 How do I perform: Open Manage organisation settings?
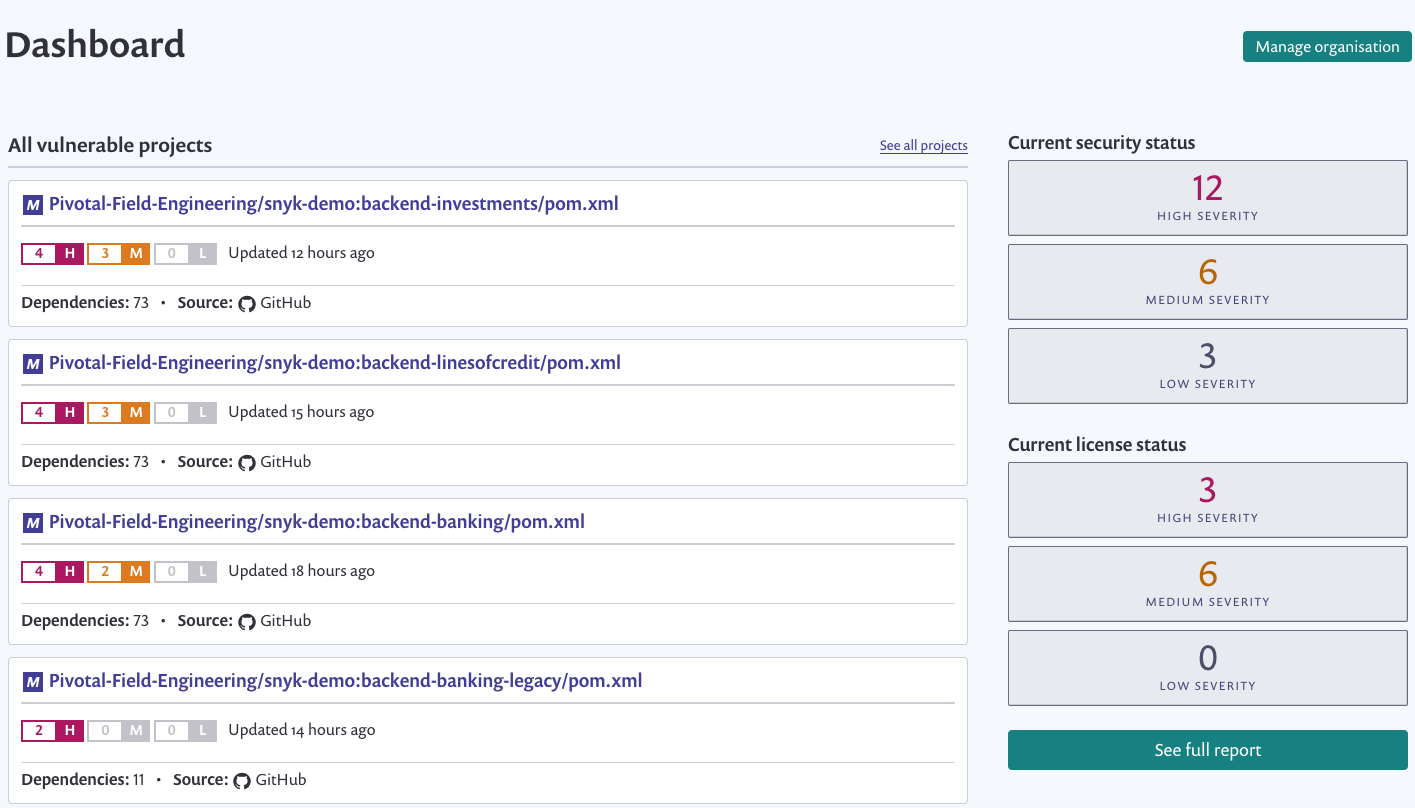(1327, 47)
